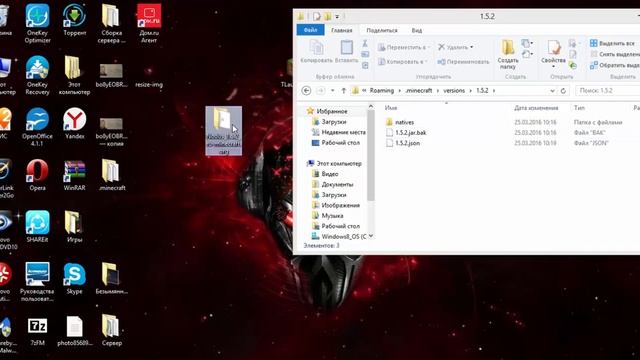Click the .minecraft folder on desktop

111,175
